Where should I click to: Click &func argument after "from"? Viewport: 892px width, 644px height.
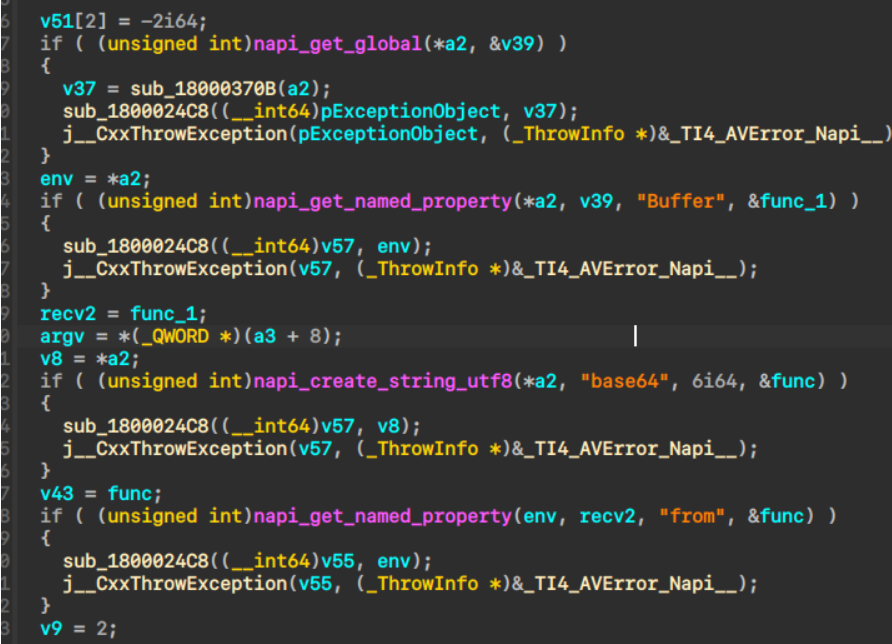click(x=776, y=516)
